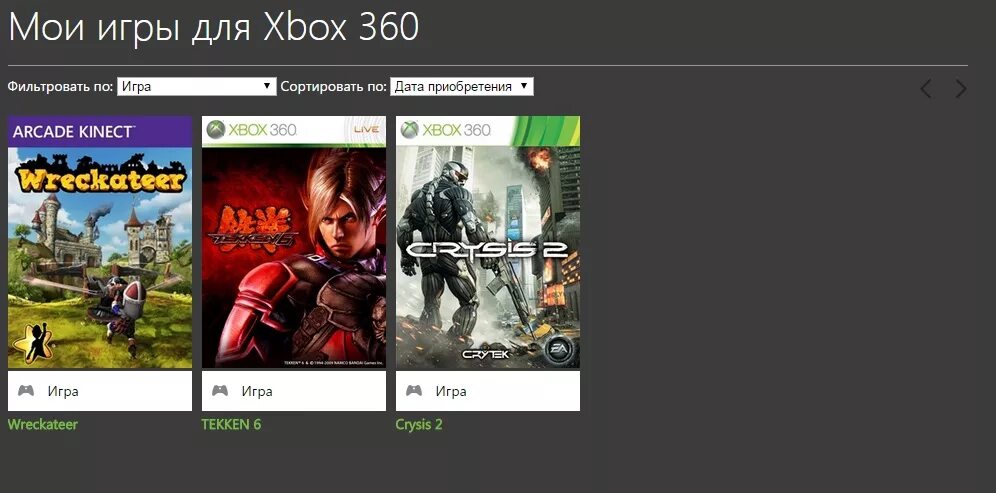Click the gamepad icon under Crysis 2

(414, 390)
